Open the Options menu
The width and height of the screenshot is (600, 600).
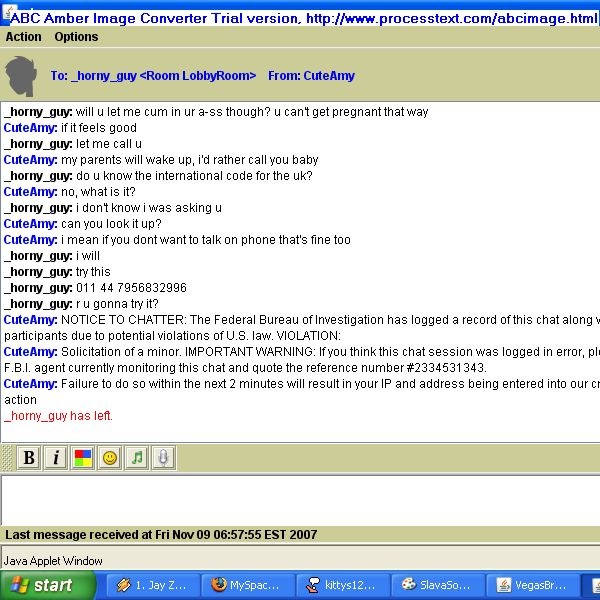pos(76,37)
